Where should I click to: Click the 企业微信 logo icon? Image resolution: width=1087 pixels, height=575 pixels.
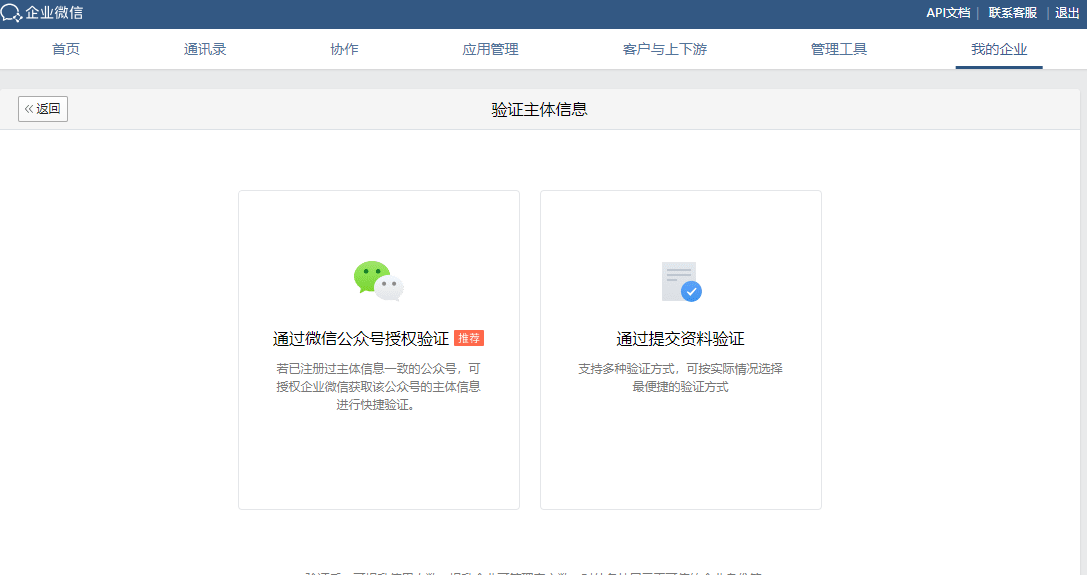coord(11,13)
